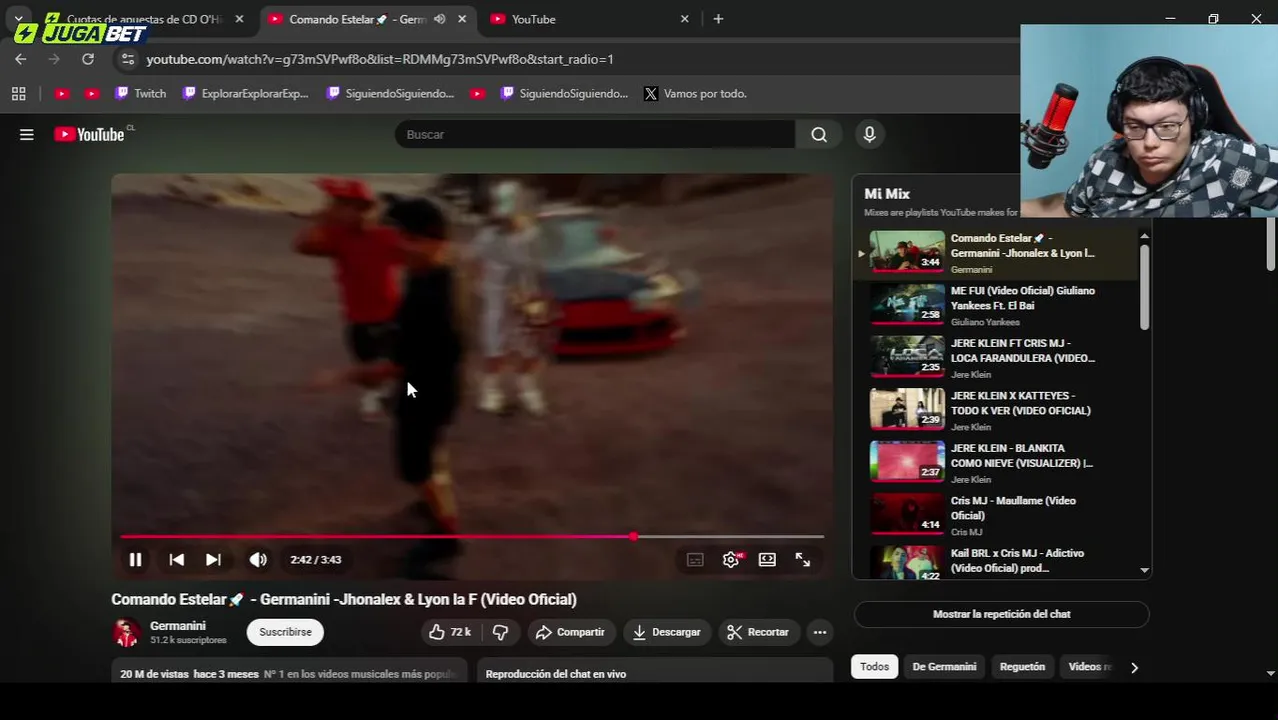The width and height of the screenshot is (1278, 720).
Task: Seek on the red progress bar
Action: (472, 537)
